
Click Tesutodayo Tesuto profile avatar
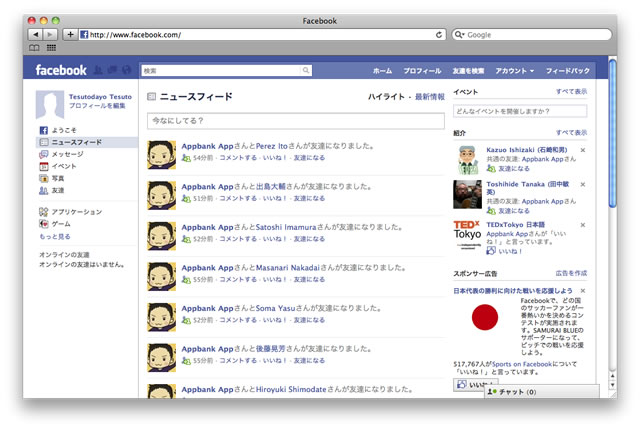pyautogui.click(x=50, y=104)
